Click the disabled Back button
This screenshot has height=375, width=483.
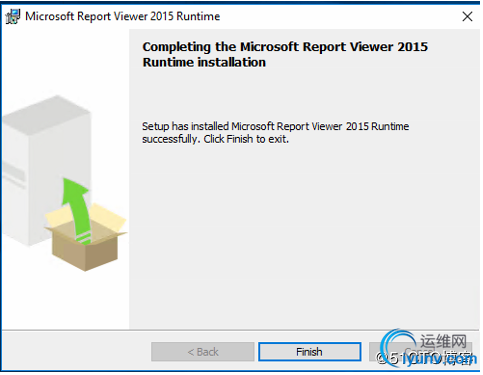tap(202, 352)
